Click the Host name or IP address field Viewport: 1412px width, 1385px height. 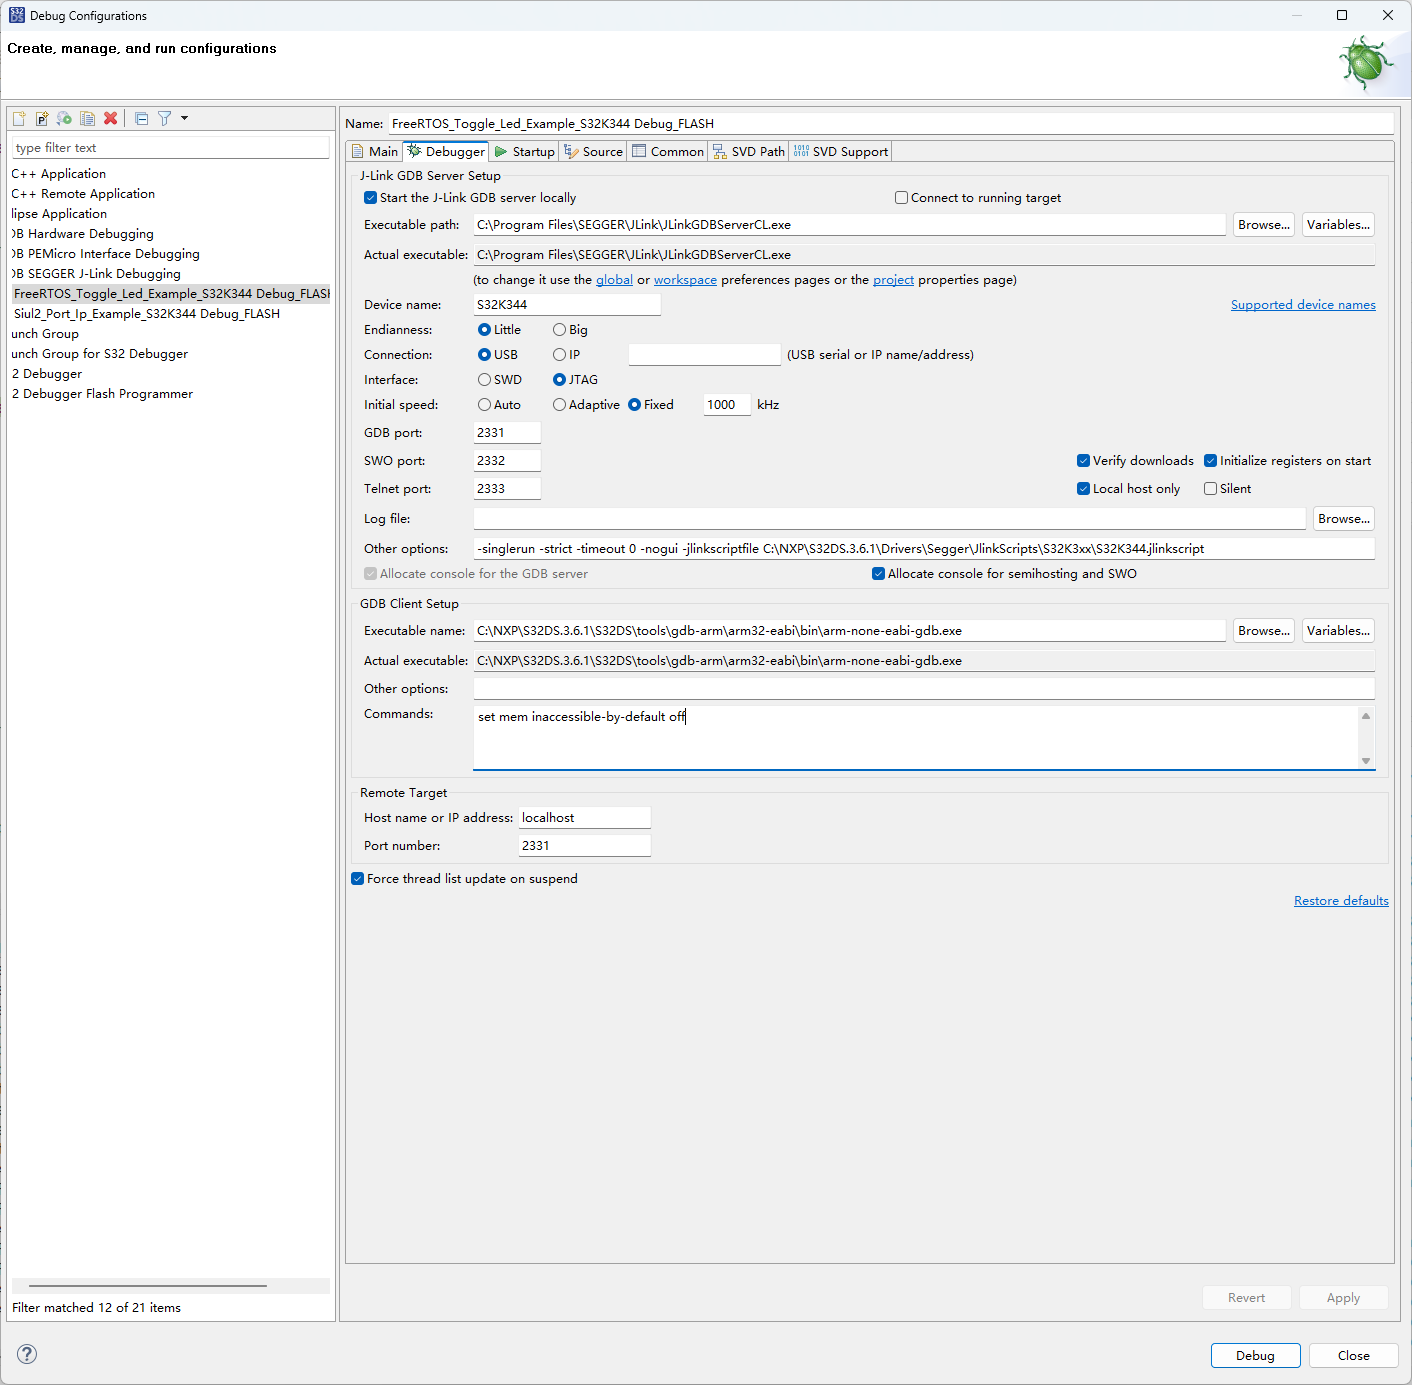(x=585, y=818)
